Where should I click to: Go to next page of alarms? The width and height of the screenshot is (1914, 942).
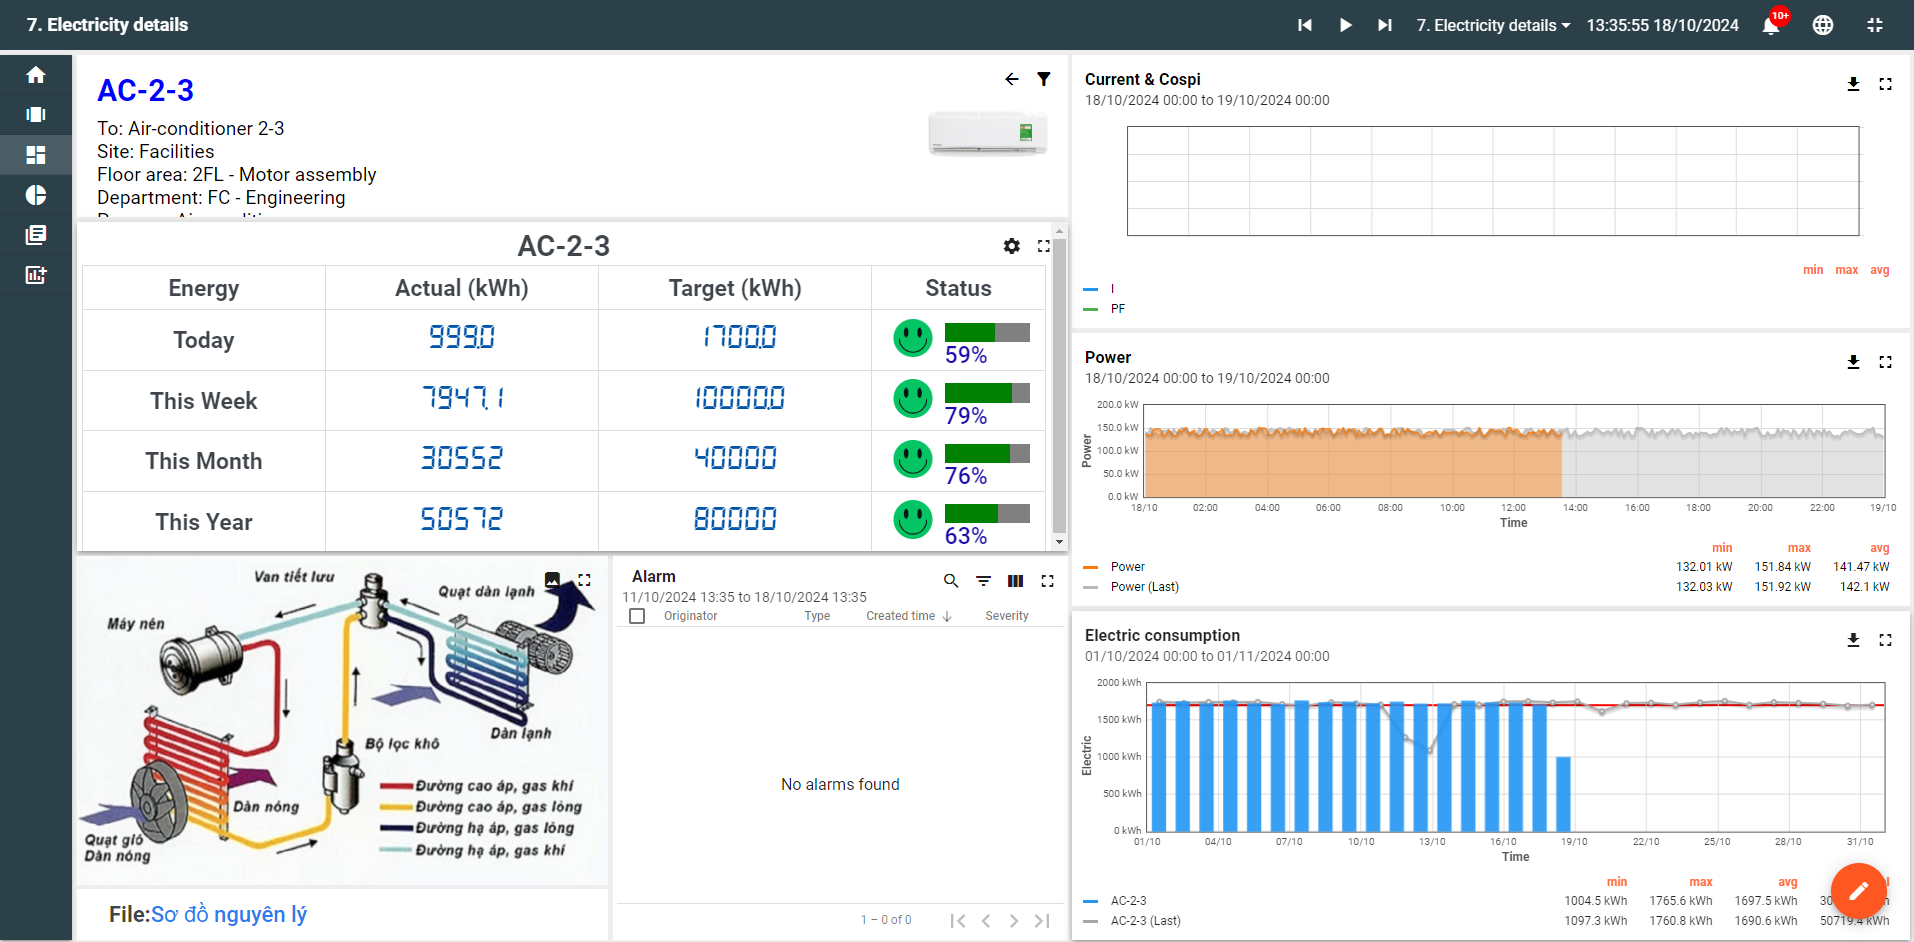tap(1014, 921)
